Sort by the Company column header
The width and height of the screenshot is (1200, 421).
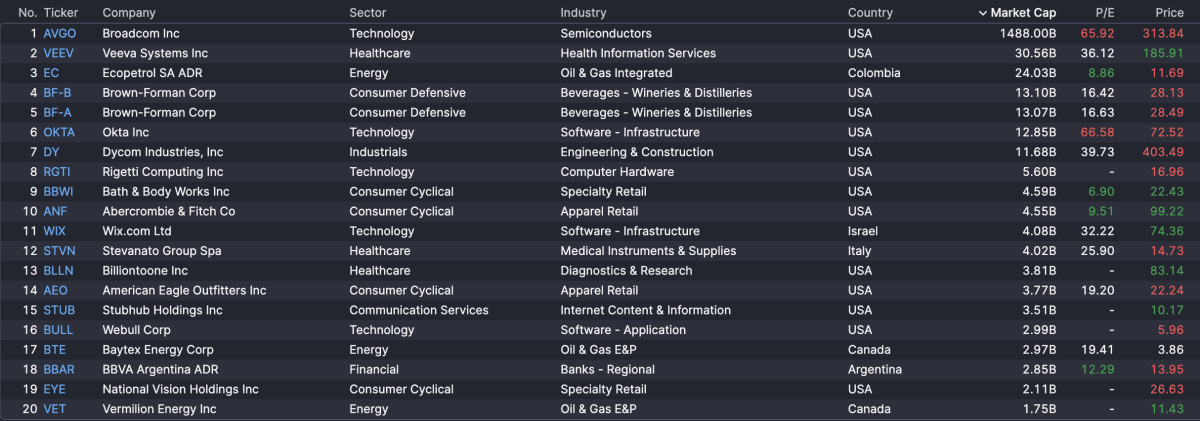(129, 13)
